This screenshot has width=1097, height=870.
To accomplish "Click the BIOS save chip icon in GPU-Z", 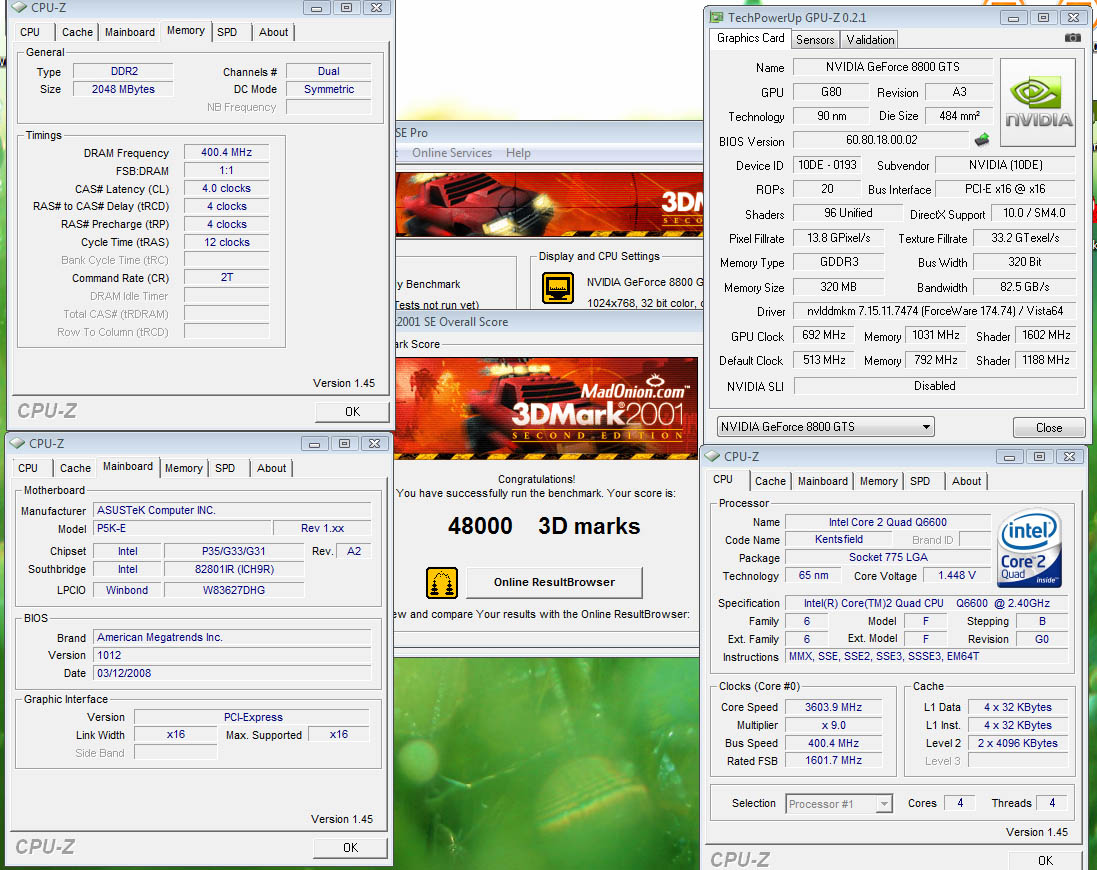I will tap(982, 140).
